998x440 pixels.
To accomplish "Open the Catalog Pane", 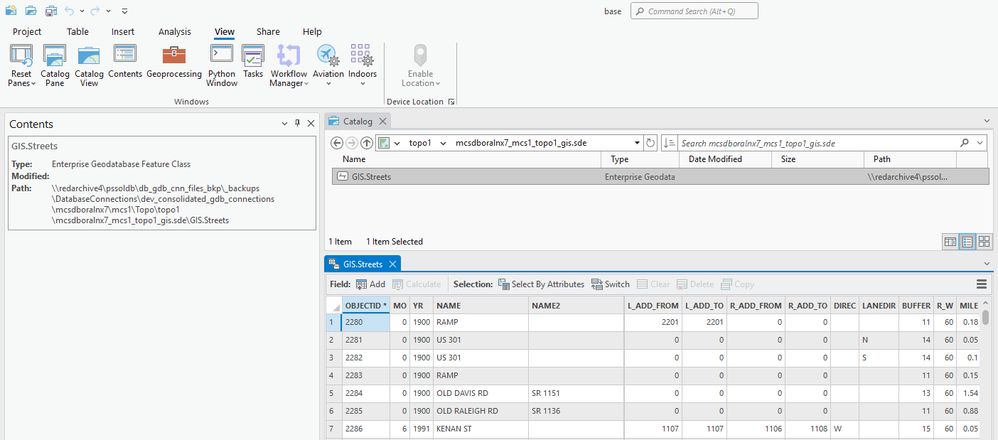I will [x=55, y=66].
